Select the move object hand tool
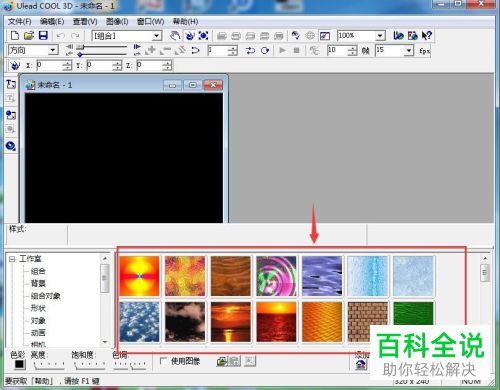 tap(175, 35)
